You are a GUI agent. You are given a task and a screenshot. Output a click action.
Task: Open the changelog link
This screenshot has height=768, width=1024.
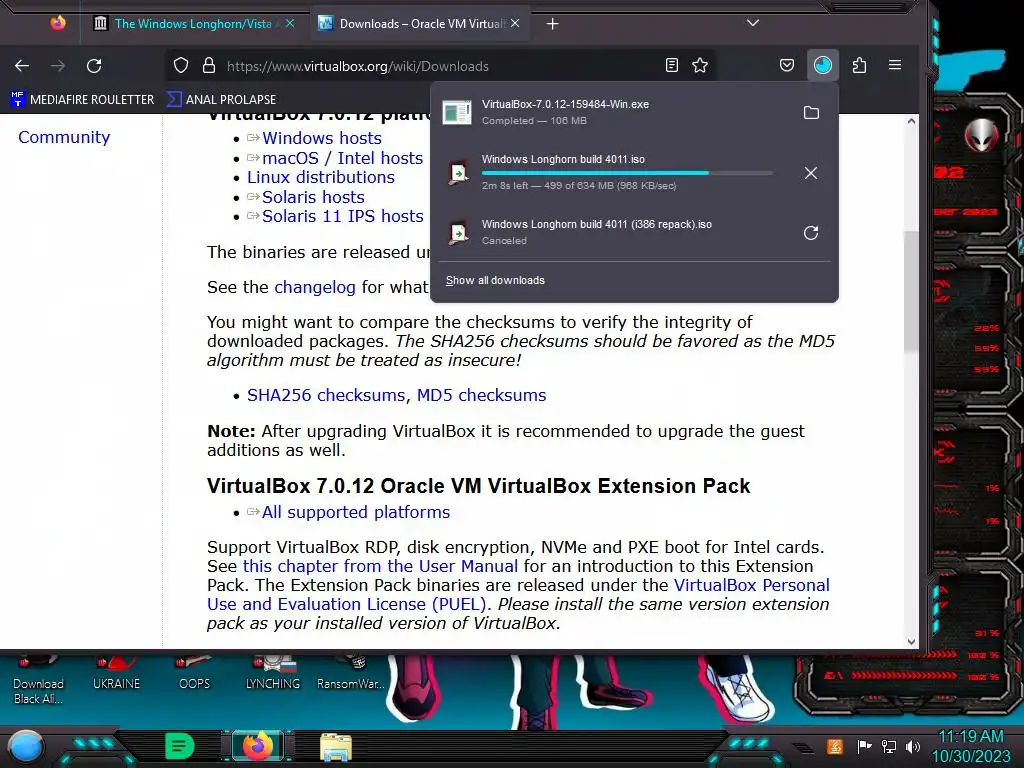click(x=315, y=287)
